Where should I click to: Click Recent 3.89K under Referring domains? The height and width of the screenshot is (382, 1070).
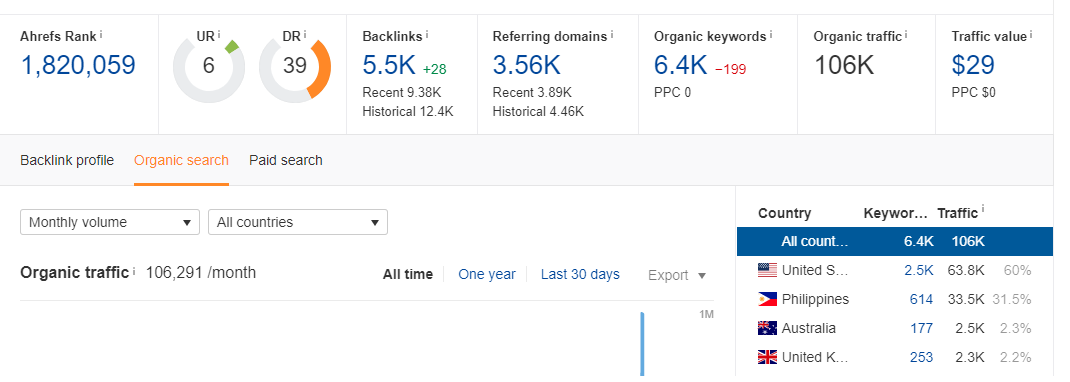click(x=532, y=92)
